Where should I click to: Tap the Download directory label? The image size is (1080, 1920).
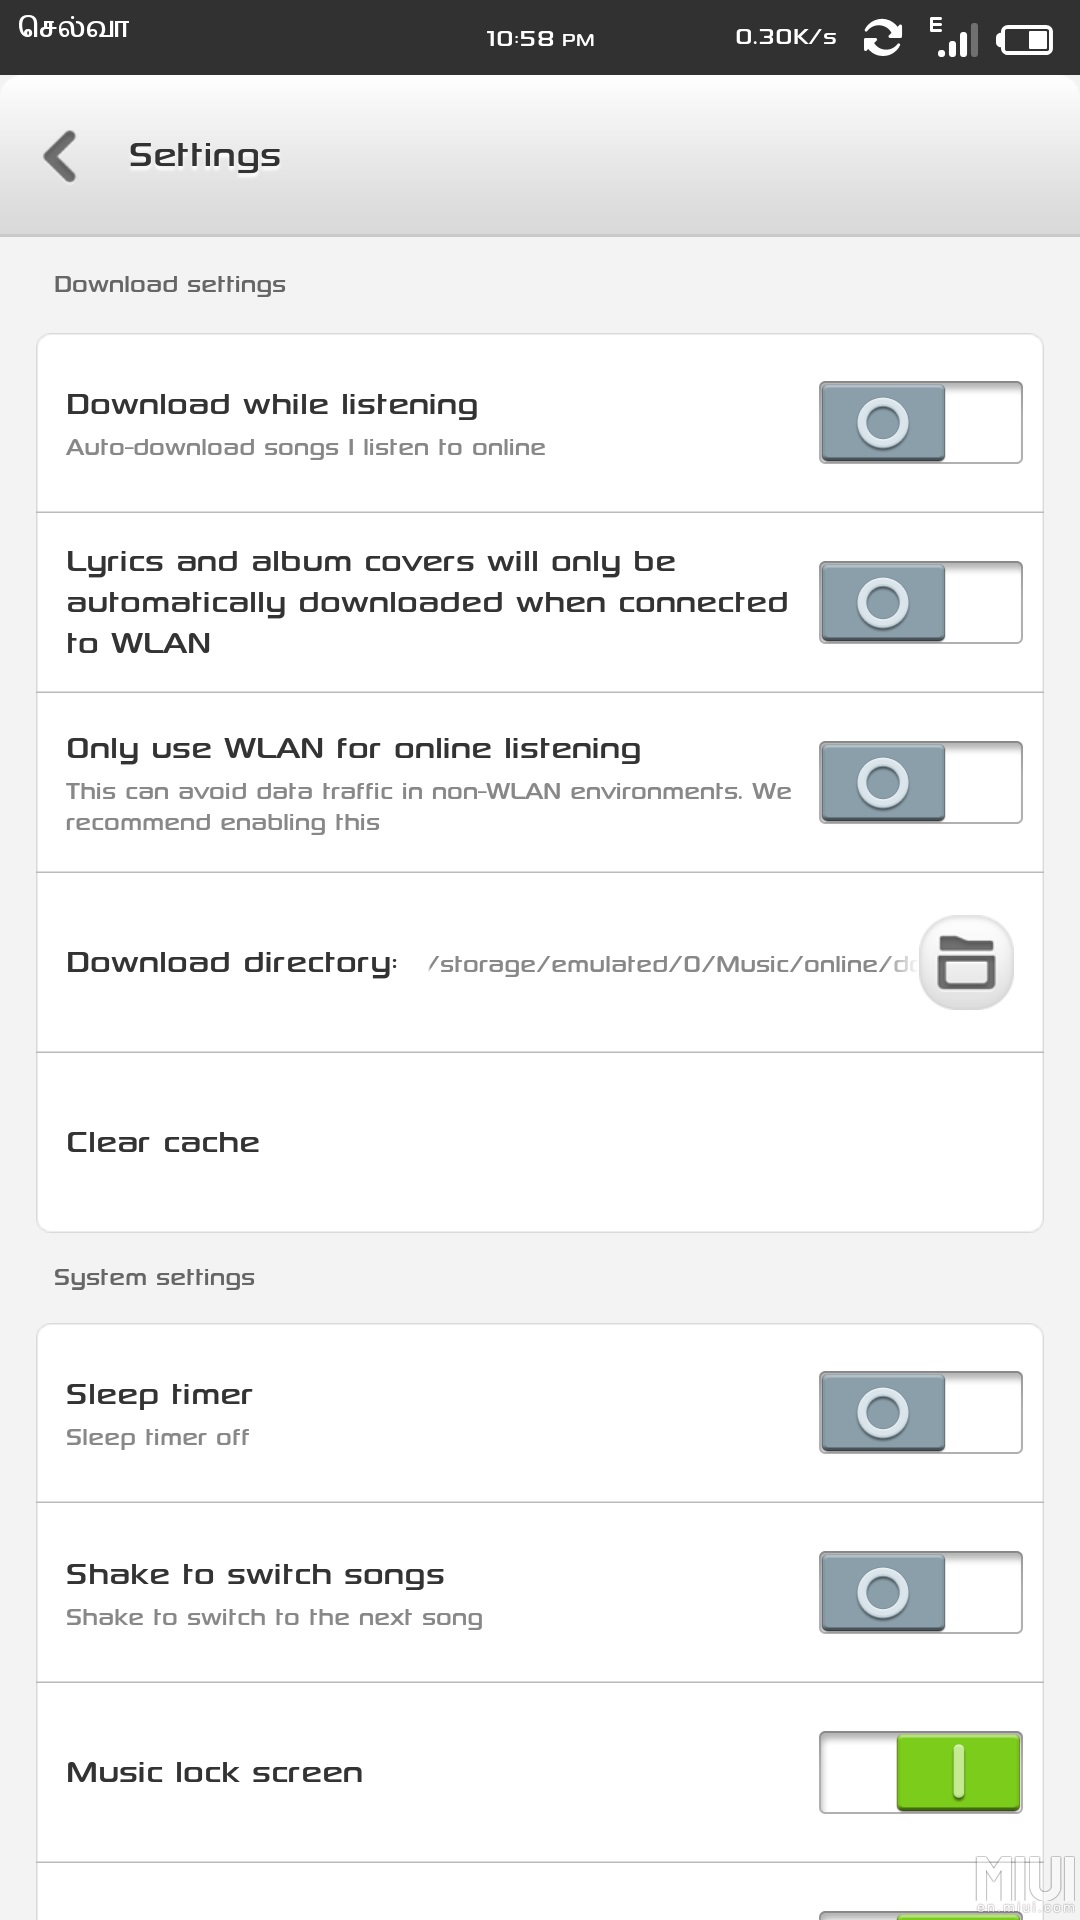pos(232,963)
